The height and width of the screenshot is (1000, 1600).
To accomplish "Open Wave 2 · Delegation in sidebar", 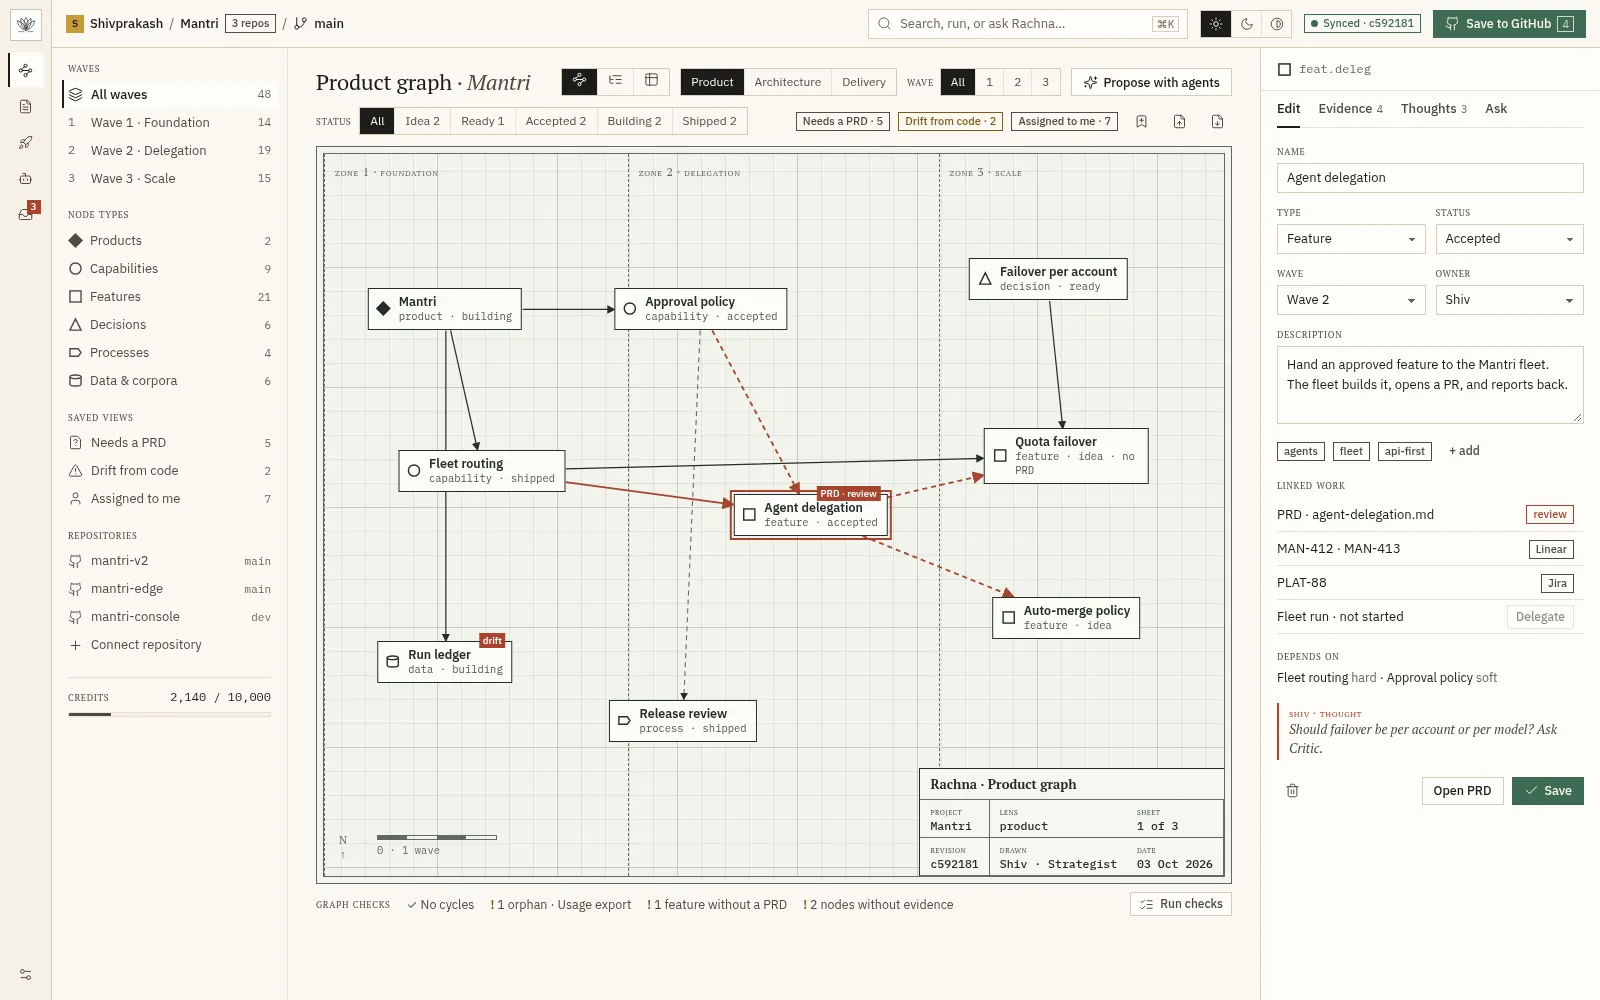I will click(x=169, y=150).
